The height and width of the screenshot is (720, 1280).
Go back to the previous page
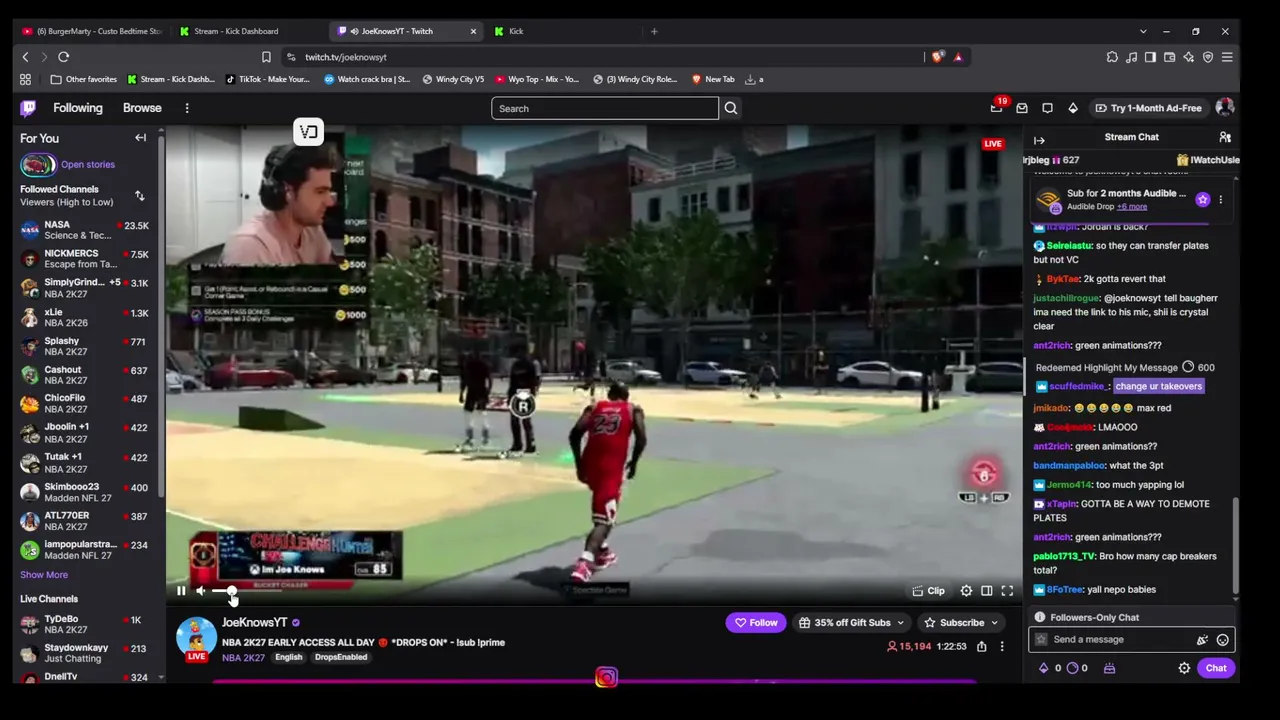click(25, 57)
